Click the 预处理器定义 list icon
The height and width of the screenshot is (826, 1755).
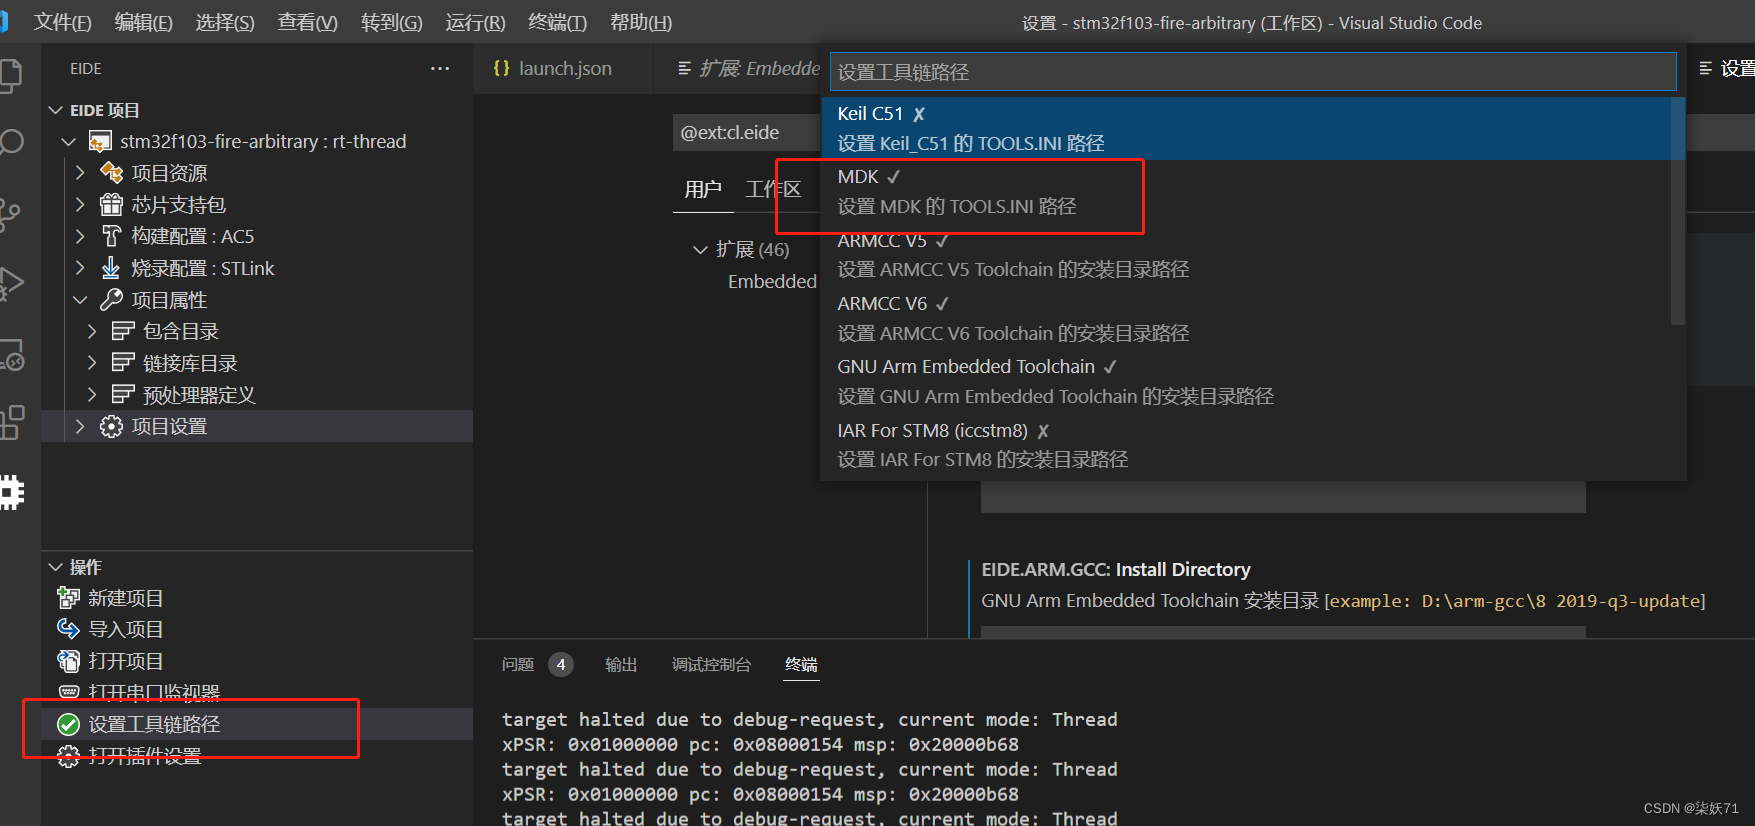(x=123, y=395)
